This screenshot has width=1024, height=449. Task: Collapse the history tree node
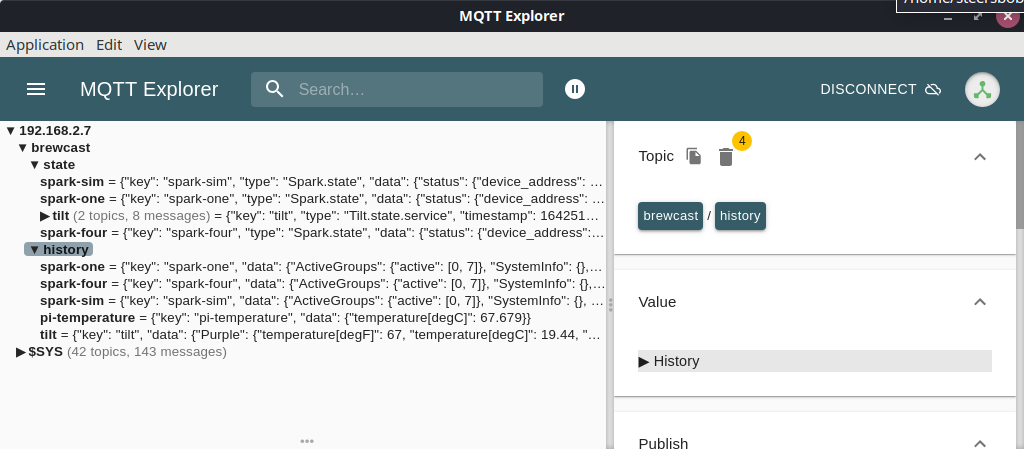[35, 249]
